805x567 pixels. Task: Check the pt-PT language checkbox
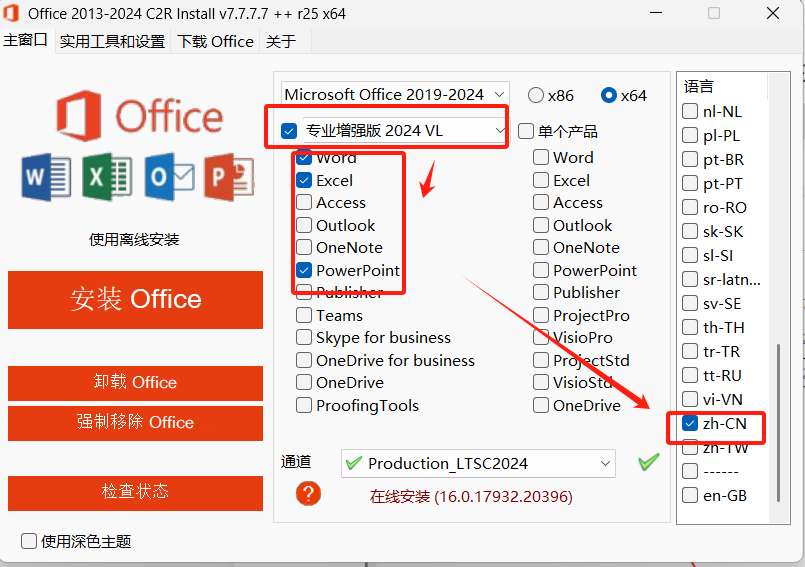point(689,183)
